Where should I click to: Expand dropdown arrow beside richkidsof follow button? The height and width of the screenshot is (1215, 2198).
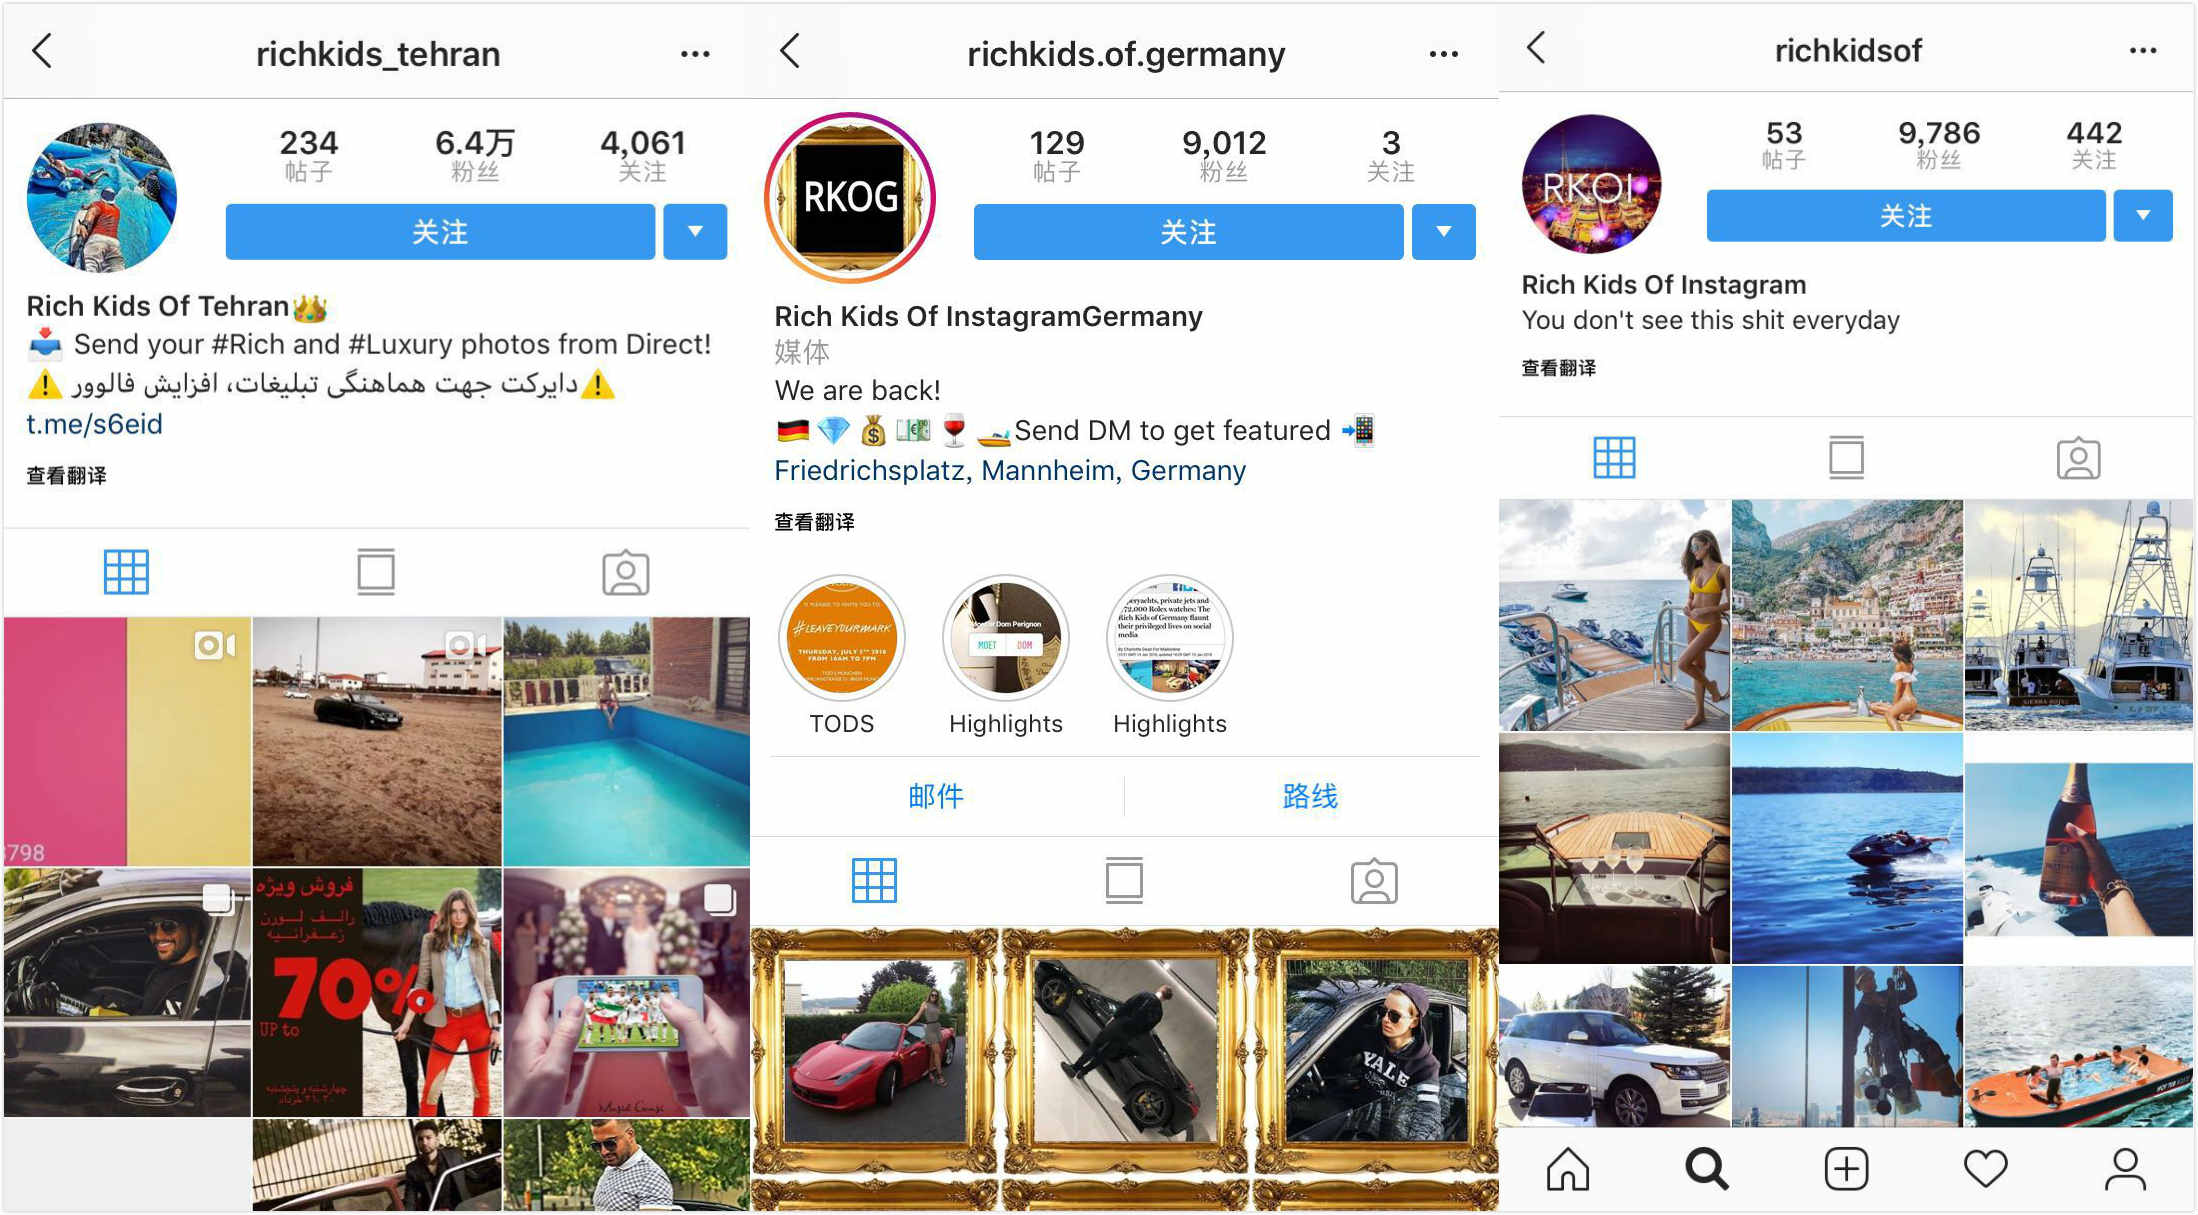[x=2143, y=215]
